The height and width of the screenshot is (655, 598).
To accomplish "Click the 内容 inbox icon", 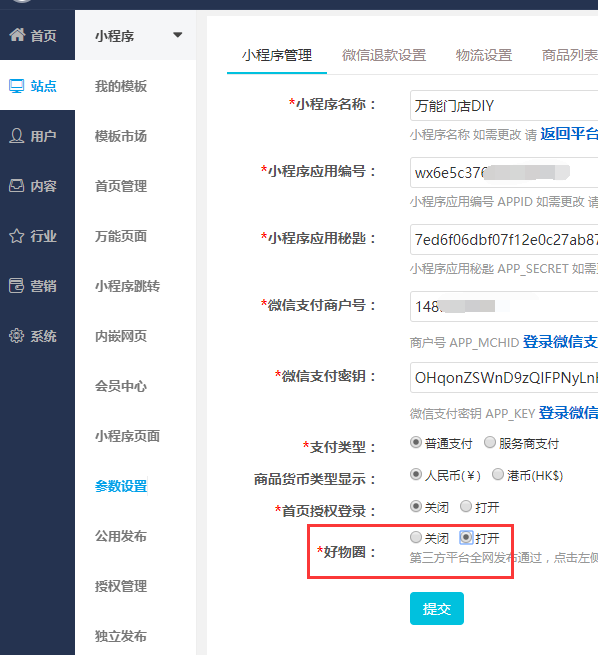I will tap(17, 186).
